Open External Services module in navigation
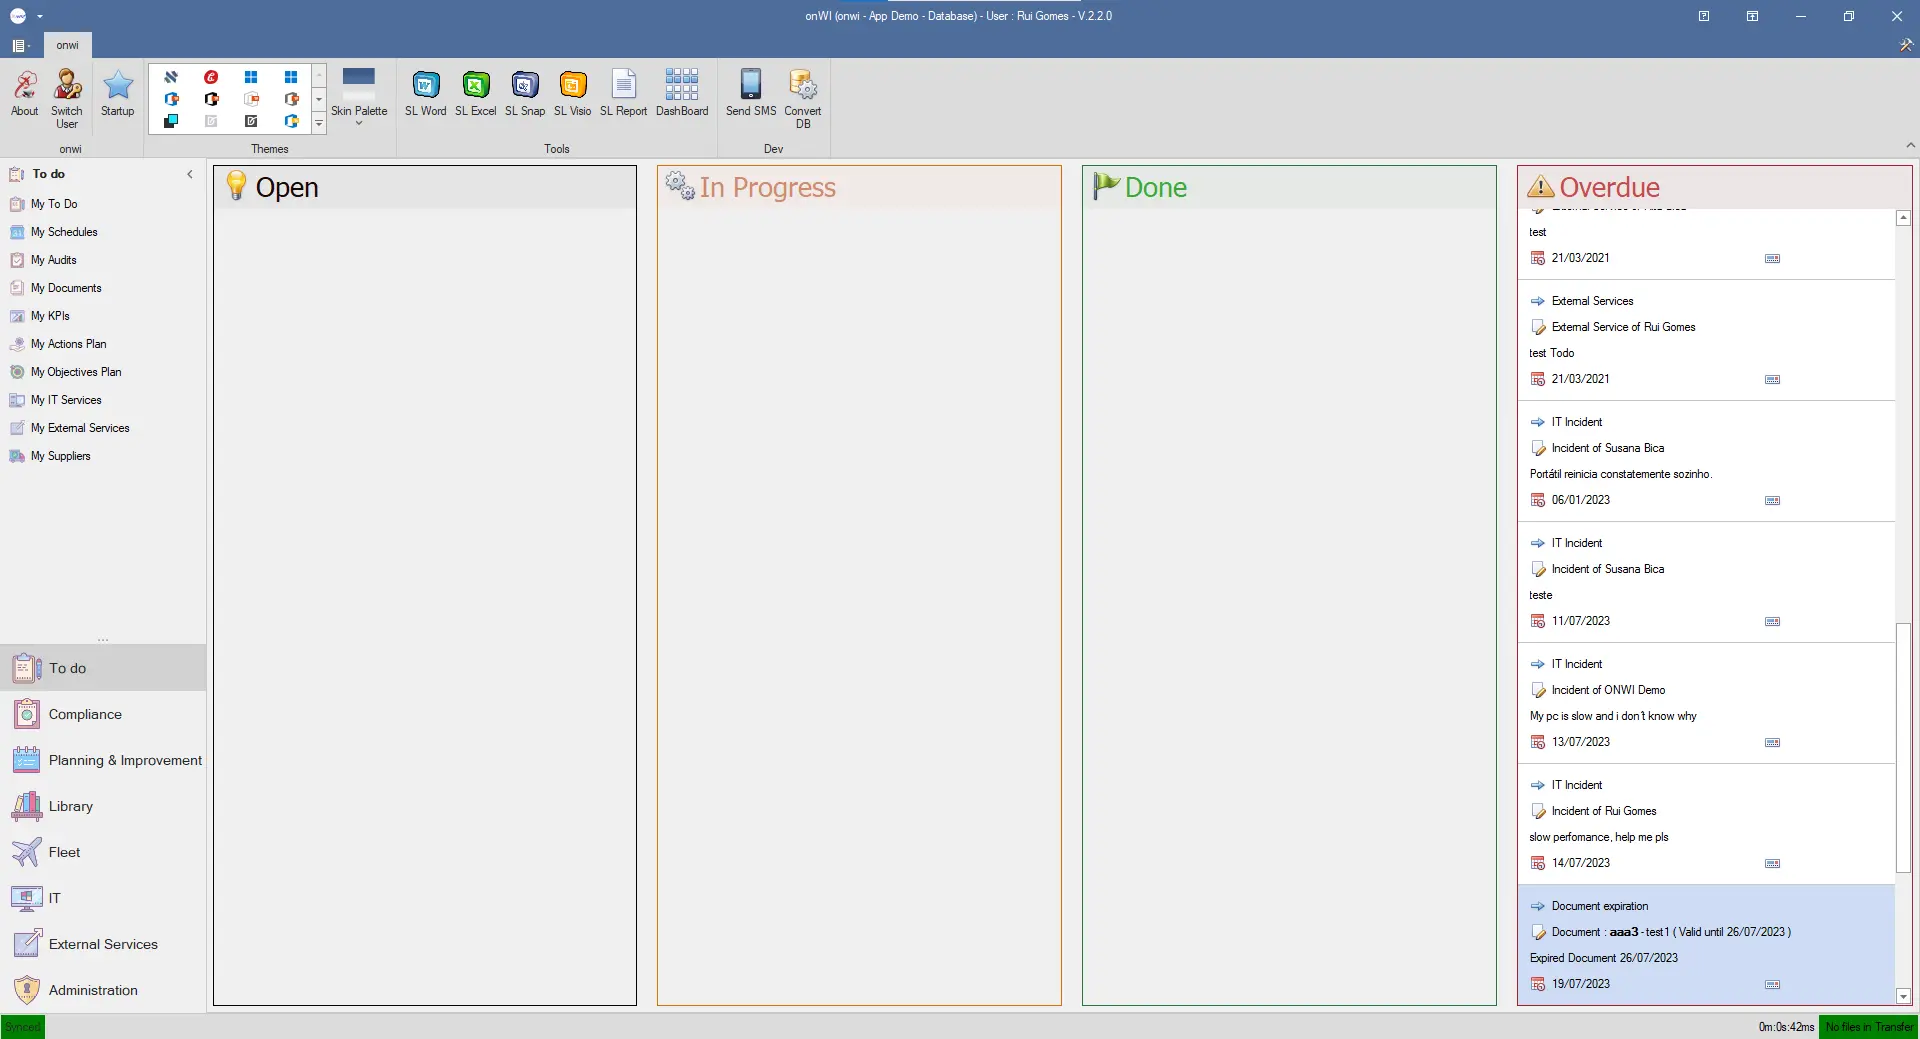This screenshot has height=1039, width=1920. pos(103,944)
